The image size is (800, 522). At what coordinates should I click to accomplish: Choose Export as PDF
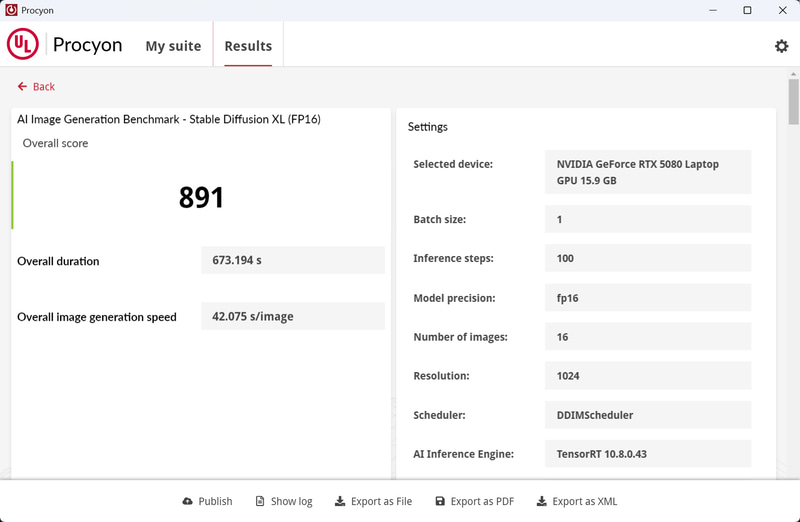click(474, 501)
